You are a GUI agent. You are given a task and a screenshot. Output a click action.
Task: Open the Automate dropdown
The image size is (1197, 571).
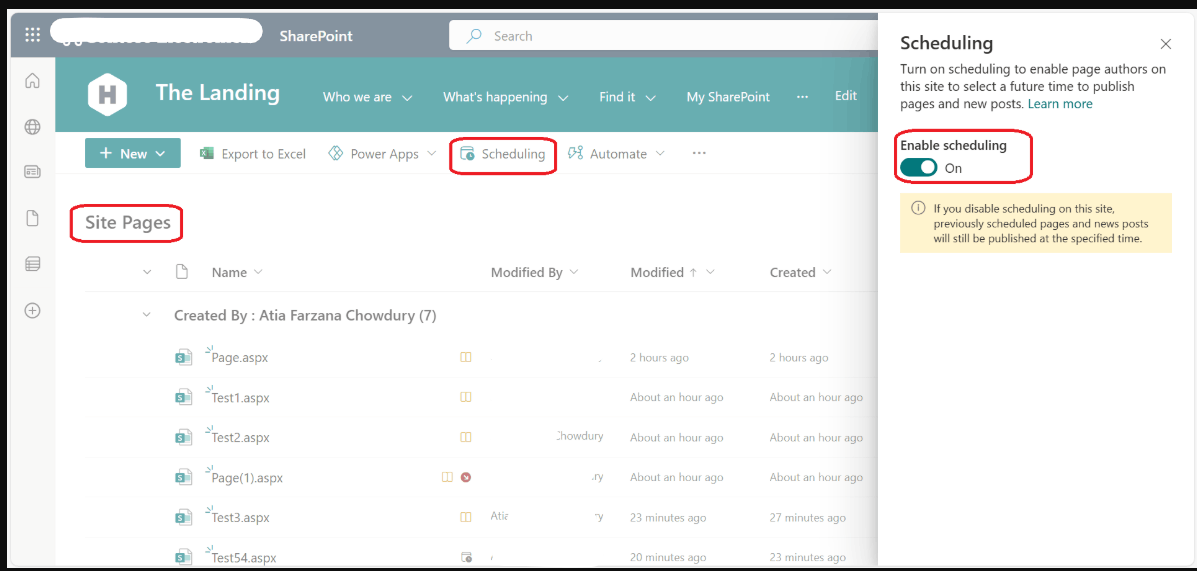[660, 153]
